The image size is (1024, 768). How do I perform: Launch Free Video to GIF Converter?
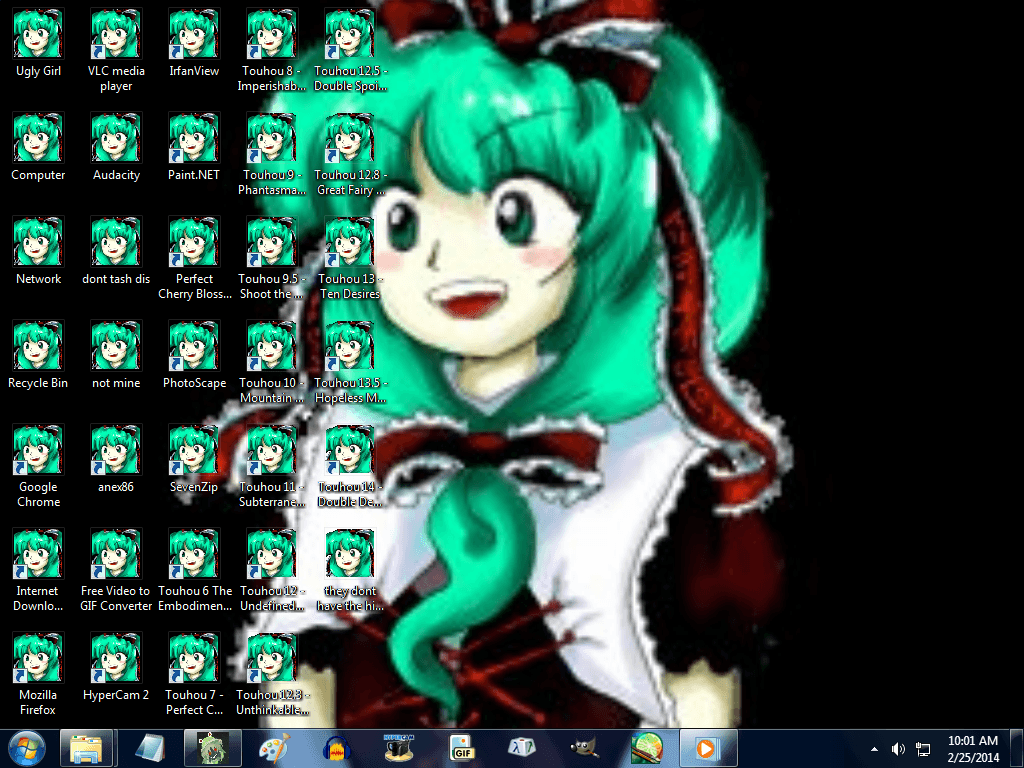(115, 555)
